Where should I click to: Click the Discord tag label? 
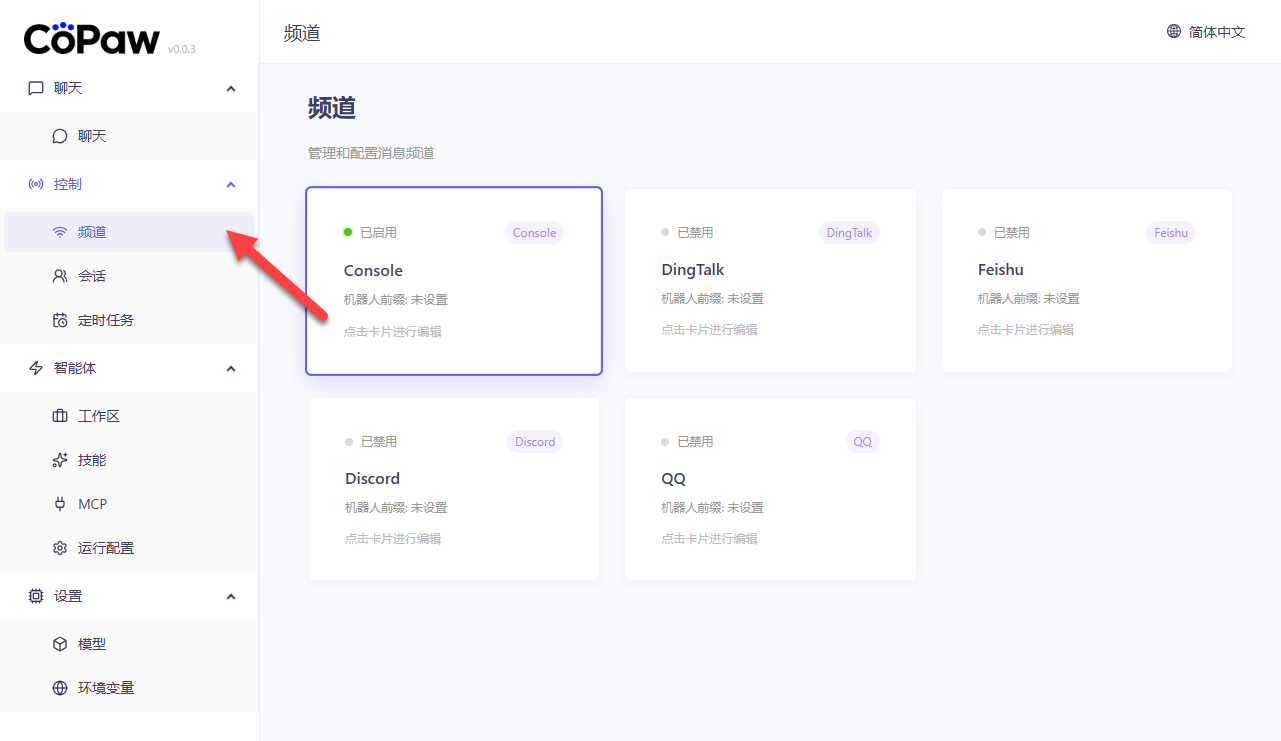(535, 442)
